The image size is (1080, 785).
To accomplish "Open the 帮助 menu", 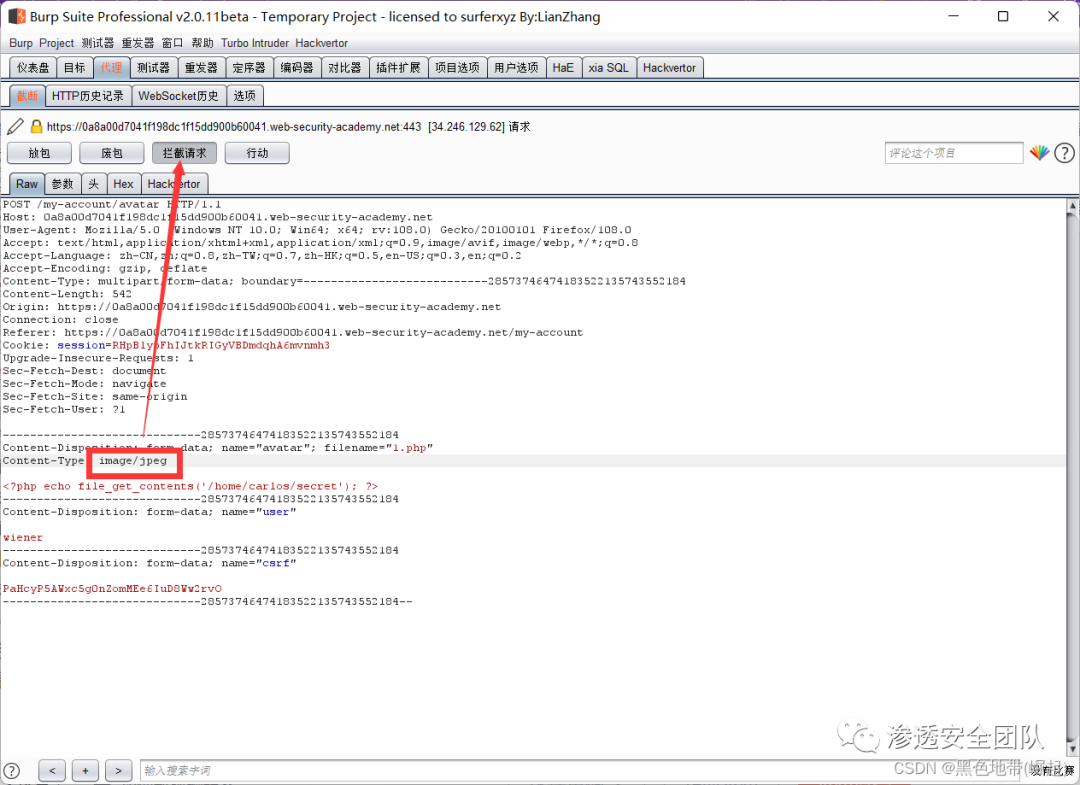I will [x=202, y=43].
